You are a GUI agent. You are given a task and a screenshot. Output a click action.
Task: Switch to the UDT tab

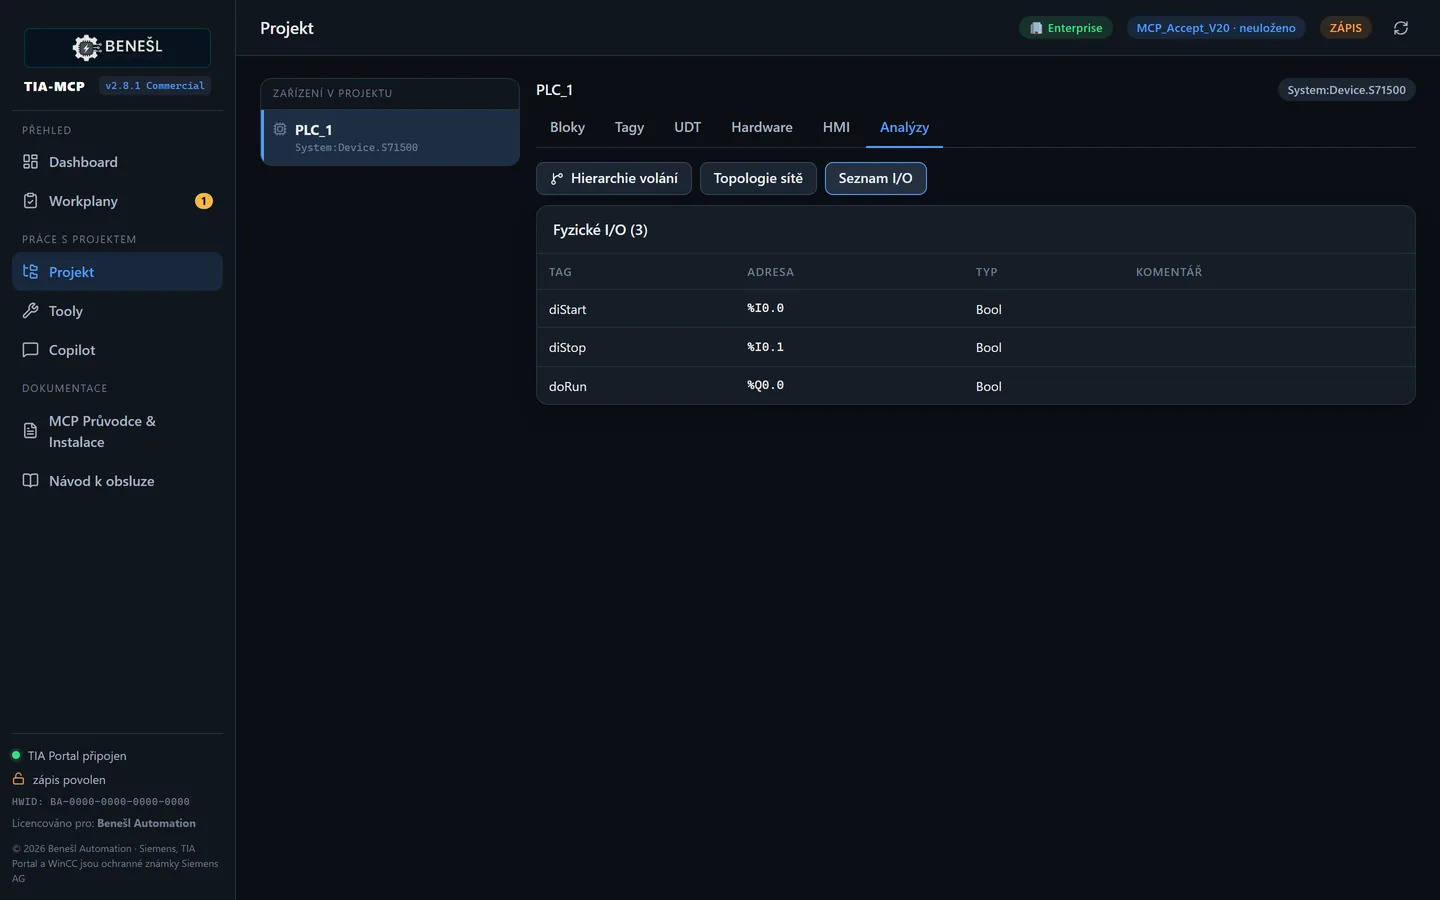pos(687,127)
